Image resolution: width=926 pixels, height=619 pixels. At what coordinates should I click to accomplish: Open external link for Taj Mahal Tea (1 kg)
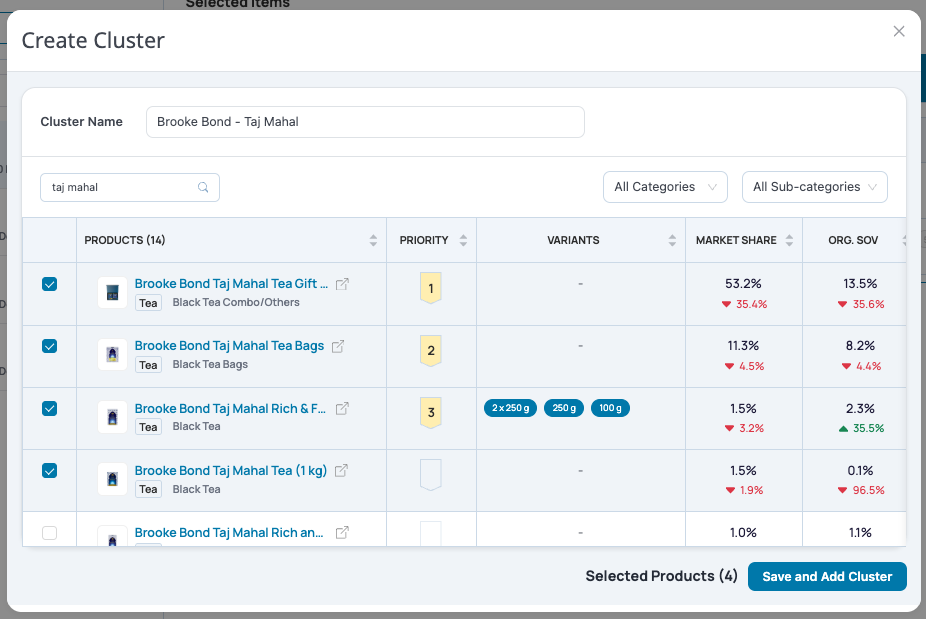tap(341, 471)
